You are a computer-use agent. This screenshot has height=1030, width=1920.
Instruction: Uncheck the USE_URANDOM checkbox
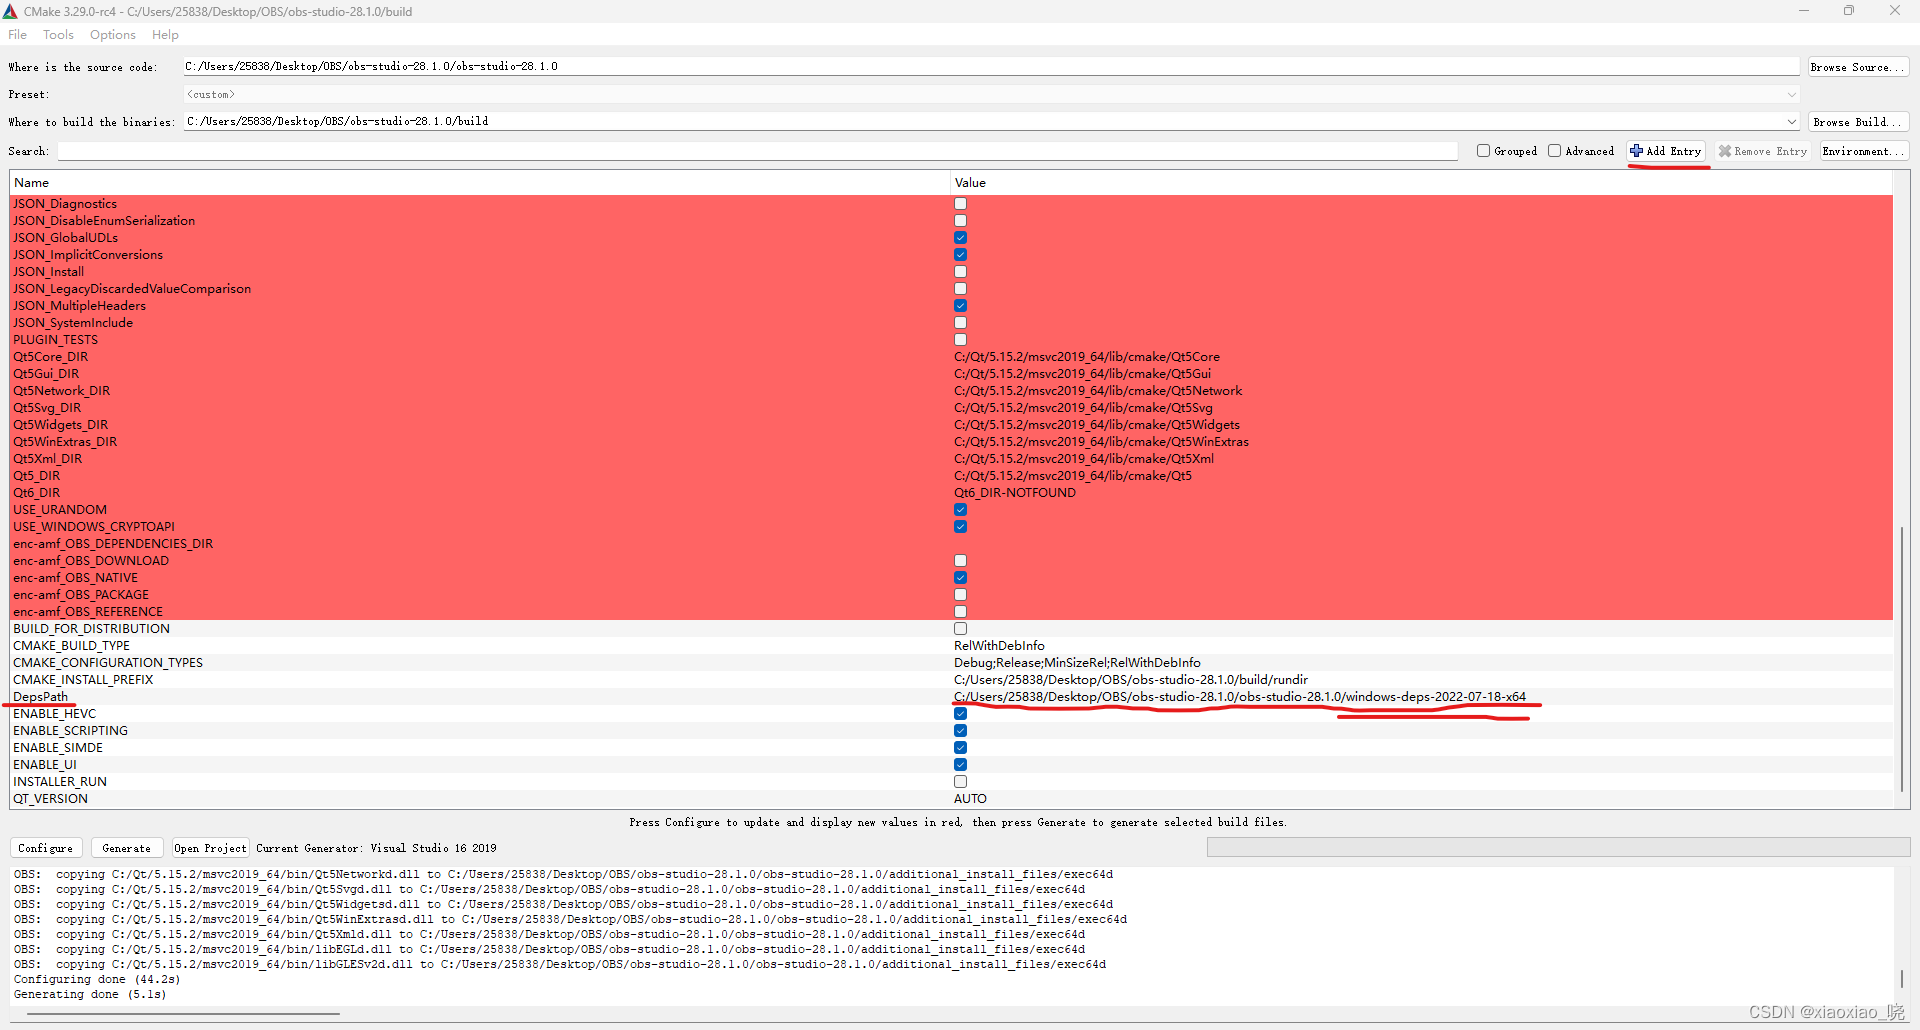[960, 510]
